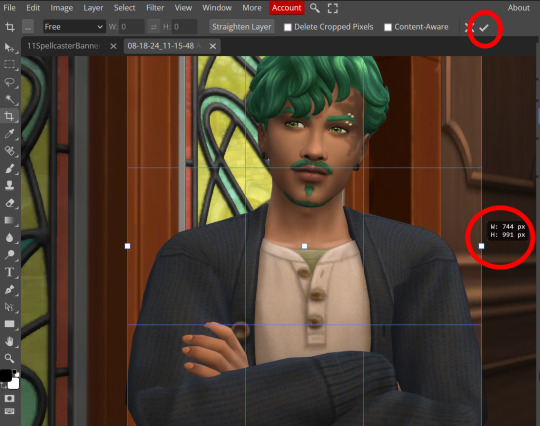Screen dimensions: 540x426
Task: Click the center crop handle
Action: tap(304, 246)
